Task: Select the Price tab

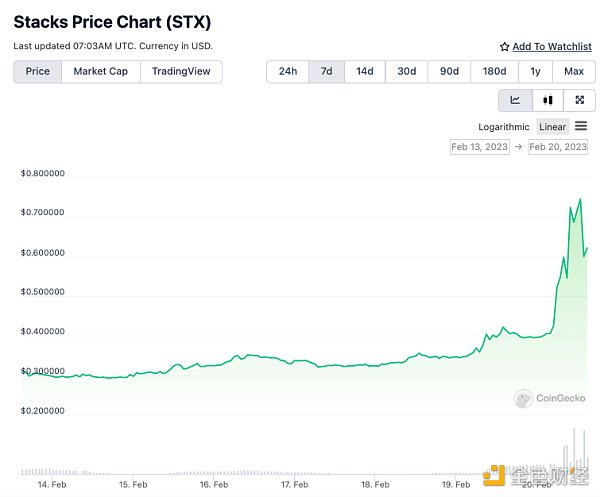Action: 38,71
